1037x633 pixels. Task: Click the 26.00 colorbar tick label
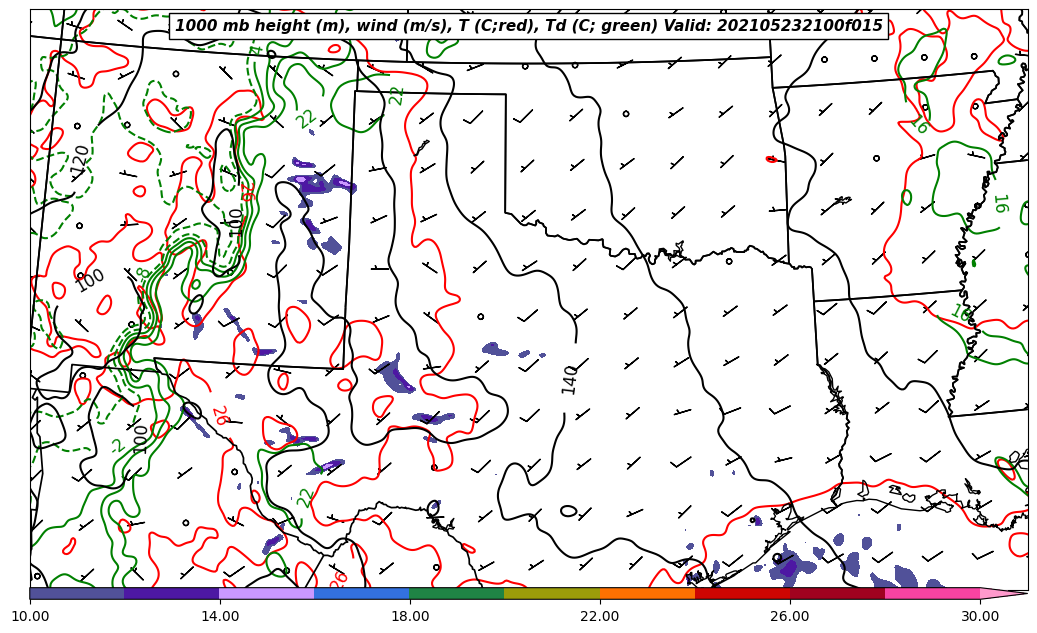tap(790, 616)
